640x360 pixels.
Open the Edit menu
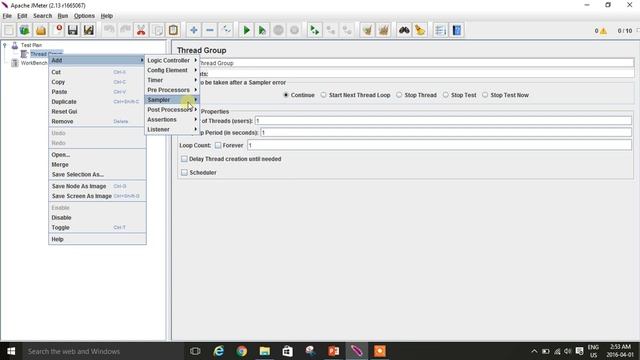point(22,16)
